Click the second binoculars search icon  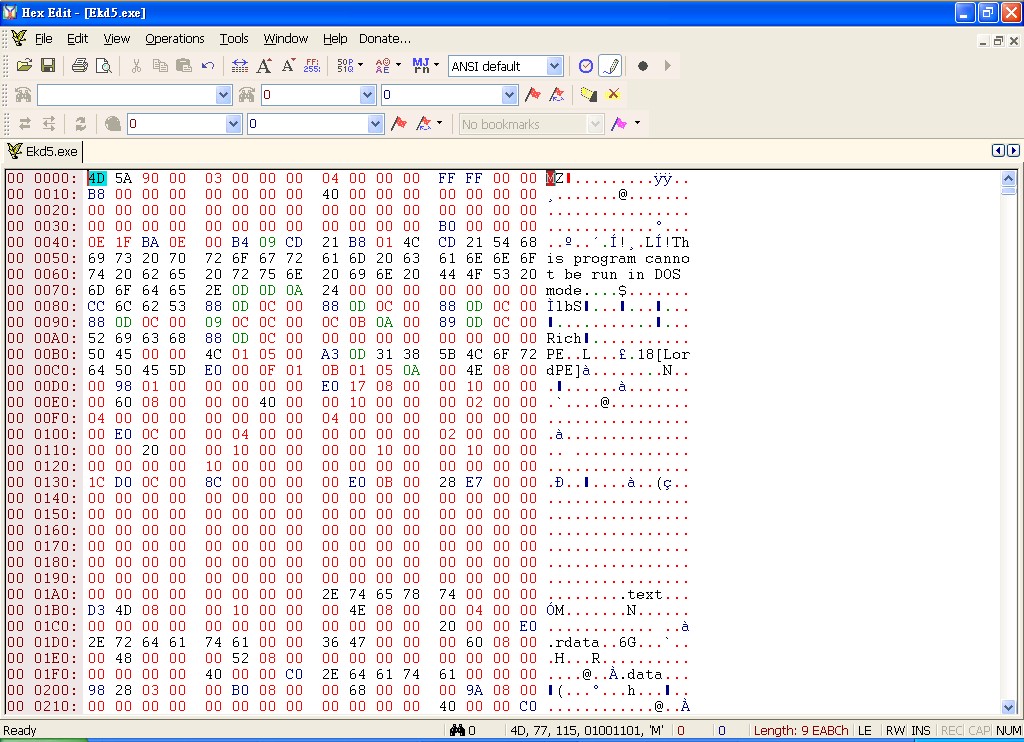tap(246, 95)
